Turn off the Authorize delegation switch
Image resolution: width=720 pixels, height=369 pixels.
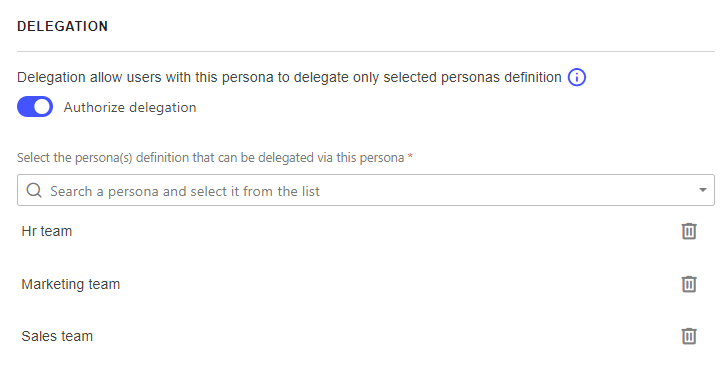pos(35,106)
